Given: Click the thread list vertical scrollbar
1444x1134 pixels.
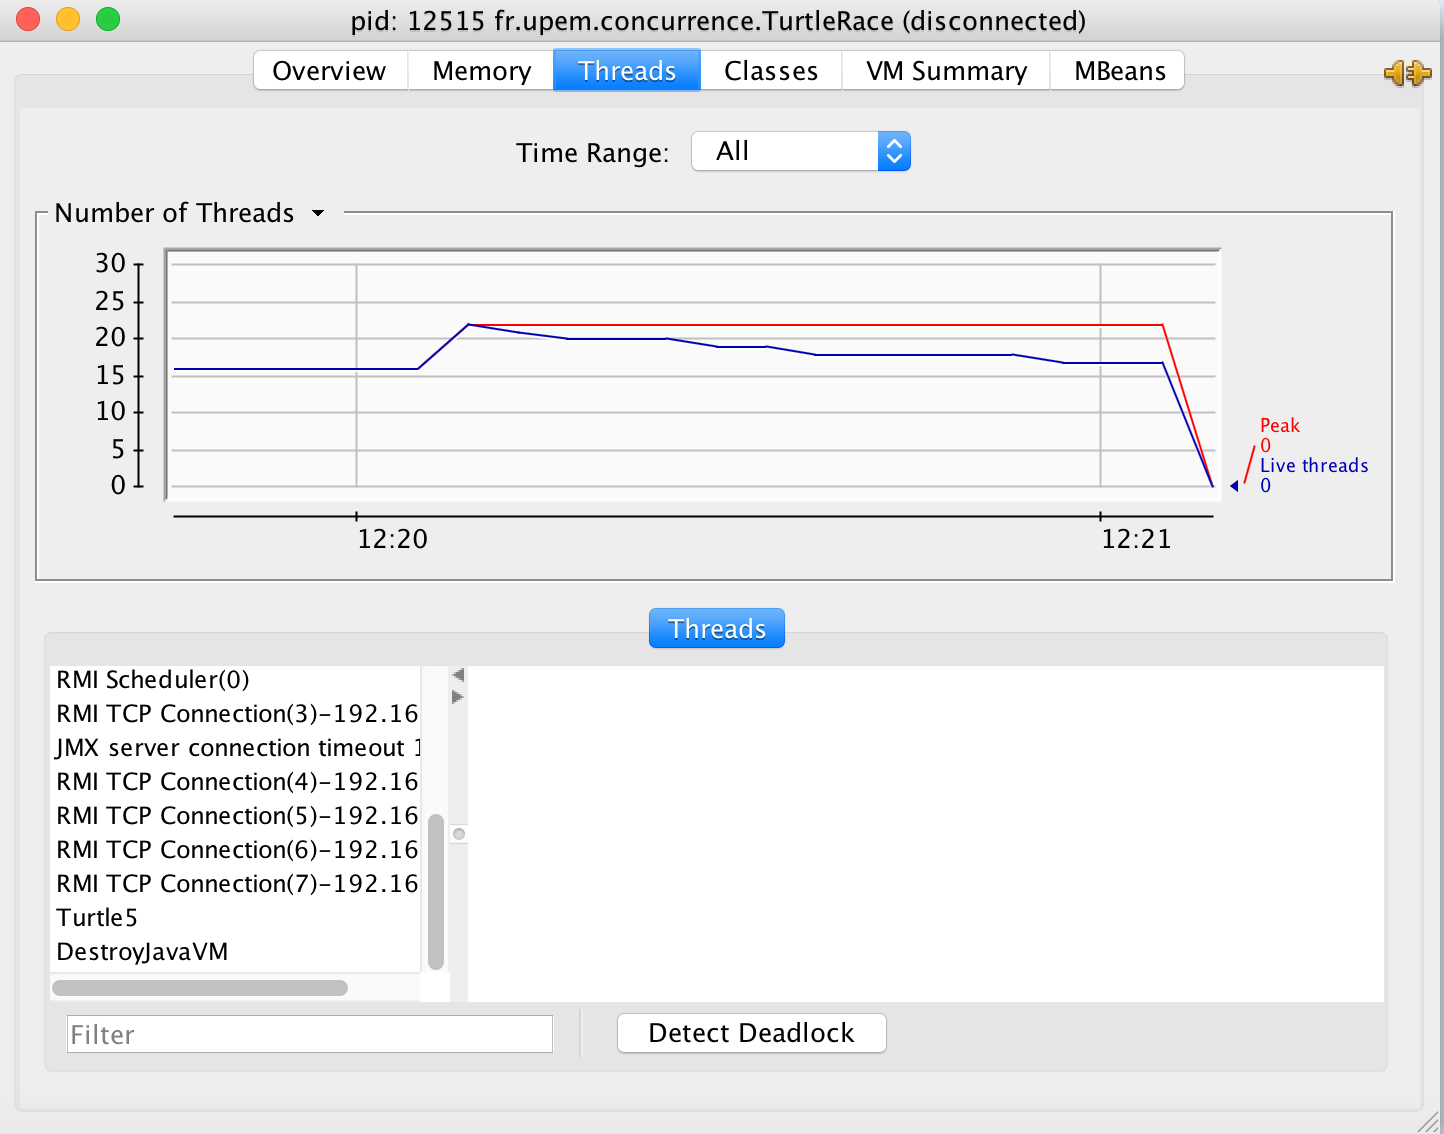Looking at the screenshot, I should coord(436,892).
